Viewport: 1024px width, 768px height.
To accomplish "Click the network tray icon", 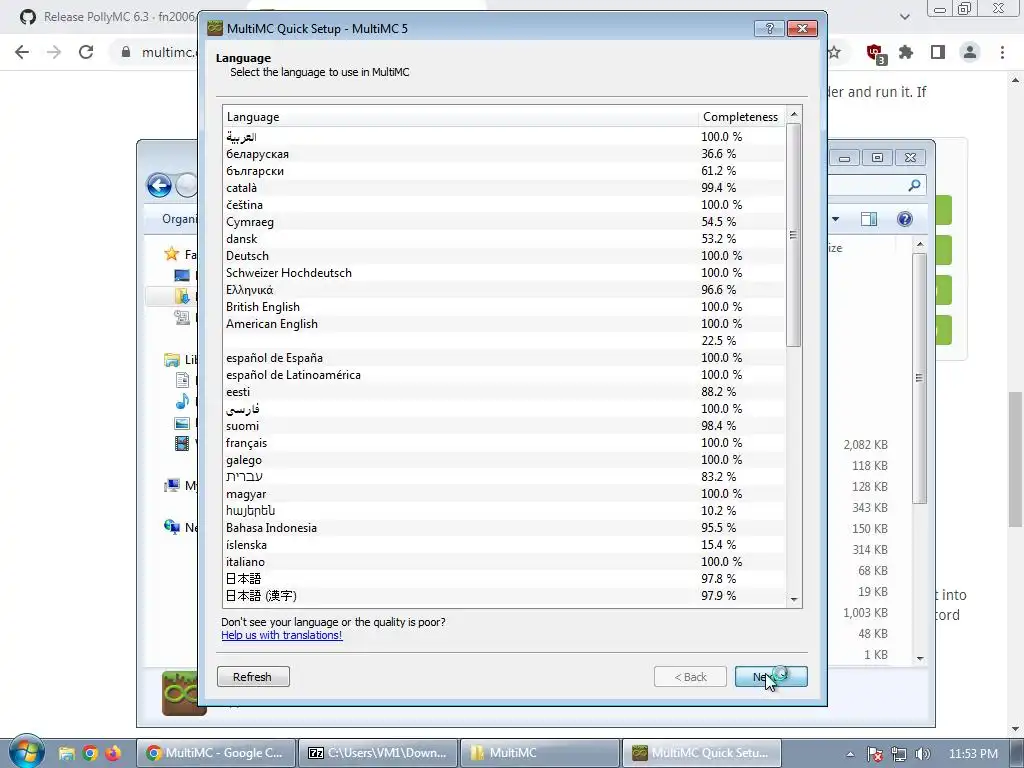I will pos(899,754).
